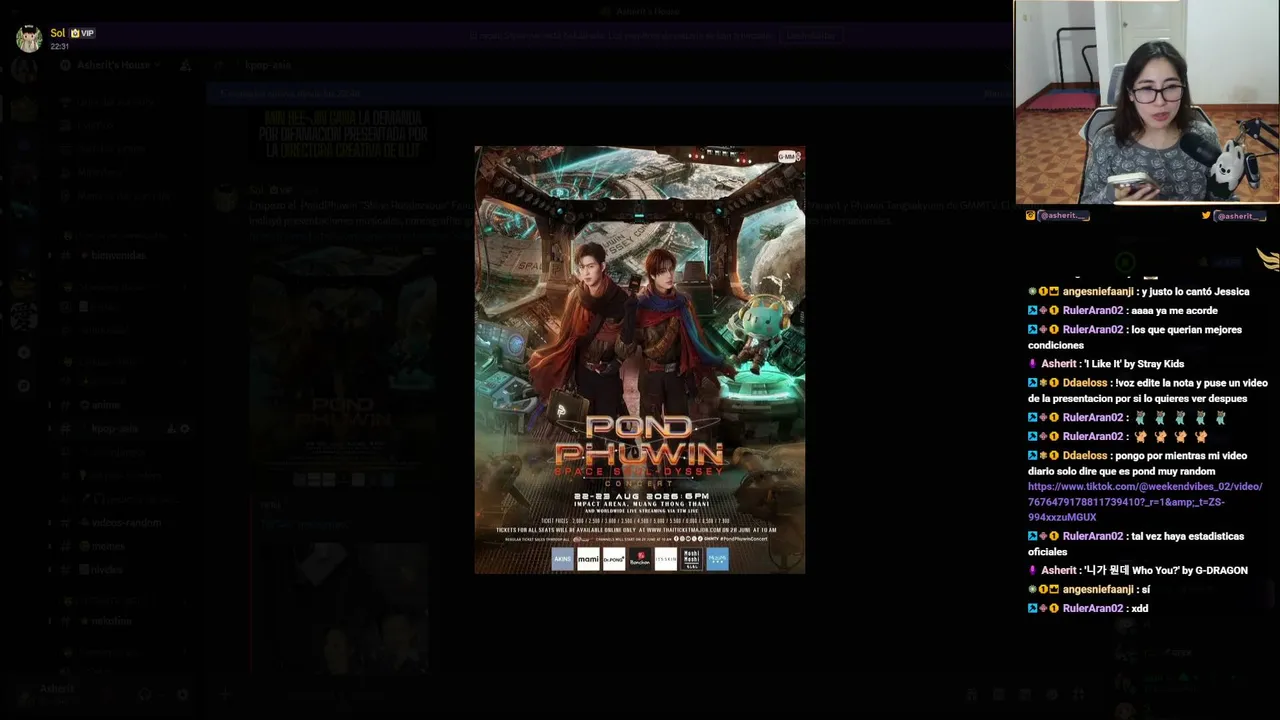This screenshot has width=1280, height=720.
Task: Click the dimmed poster thumbnail in the Discord message
Action: (x=343, y=368)
